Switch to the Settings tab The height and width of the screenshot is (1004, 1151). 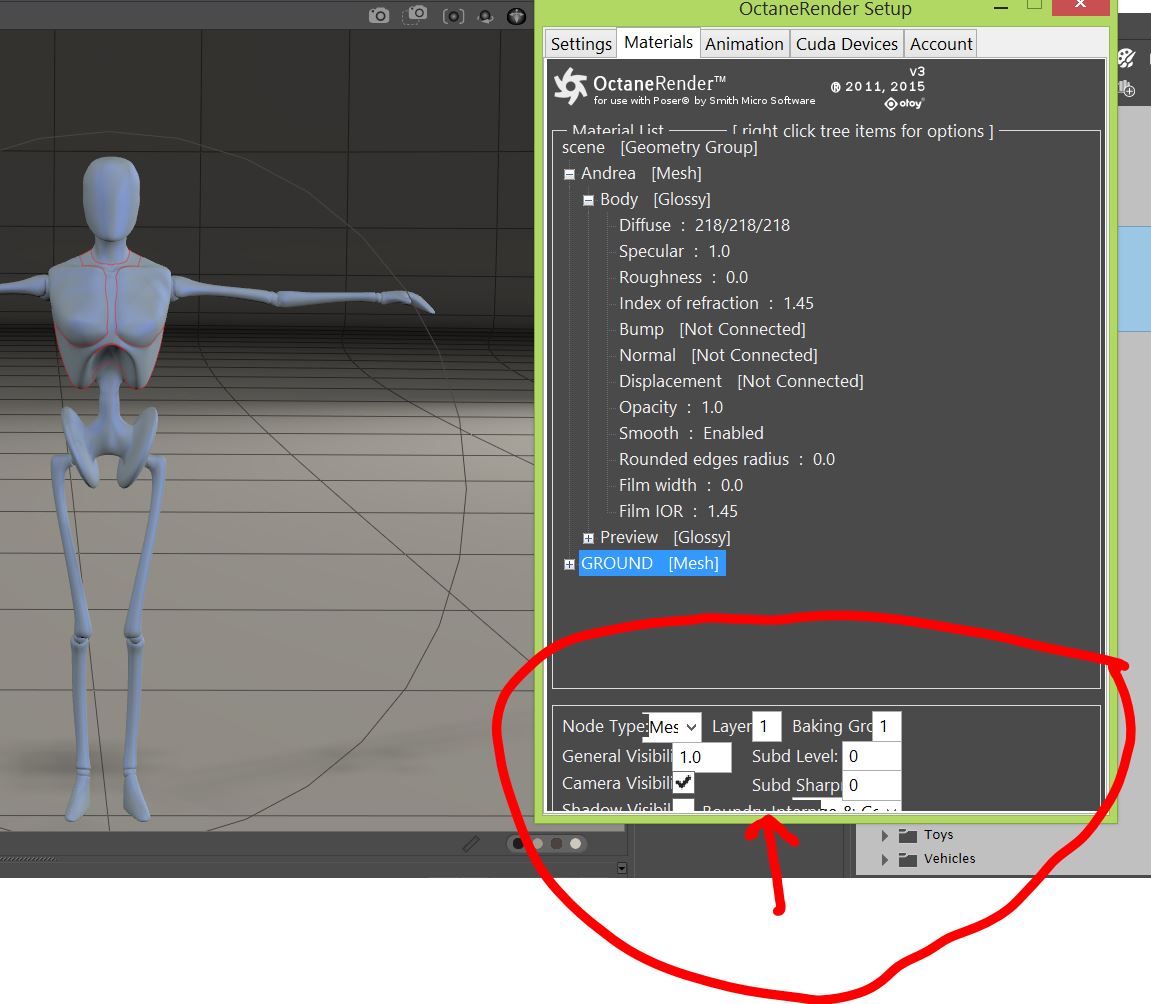click(x=581, y=44)
